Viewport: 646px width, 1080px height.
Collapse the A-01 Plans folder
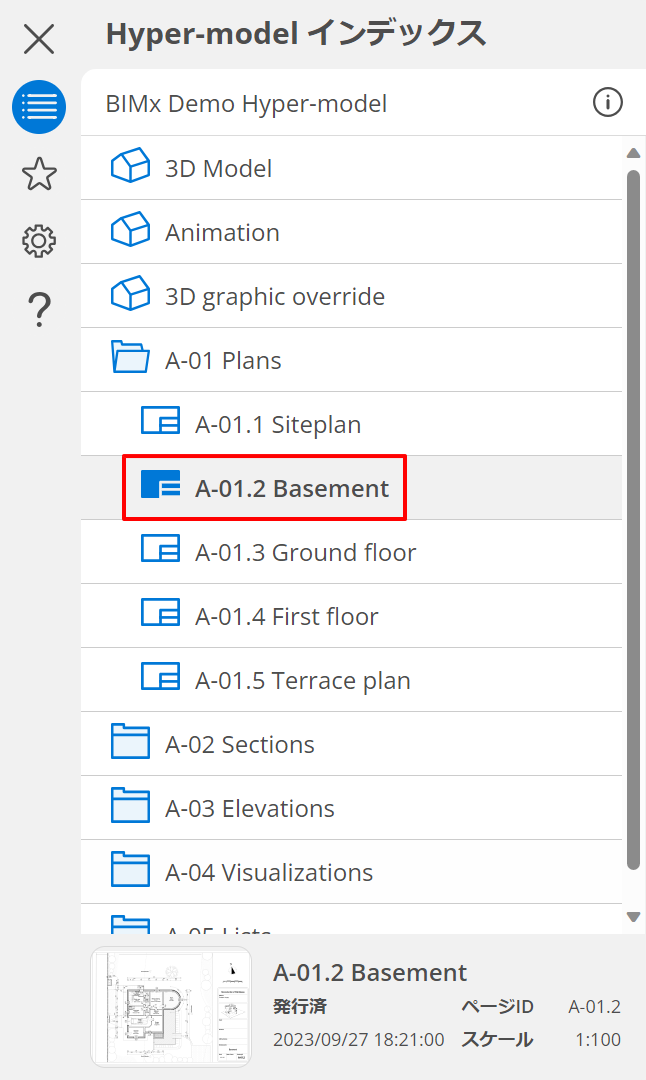130,359
